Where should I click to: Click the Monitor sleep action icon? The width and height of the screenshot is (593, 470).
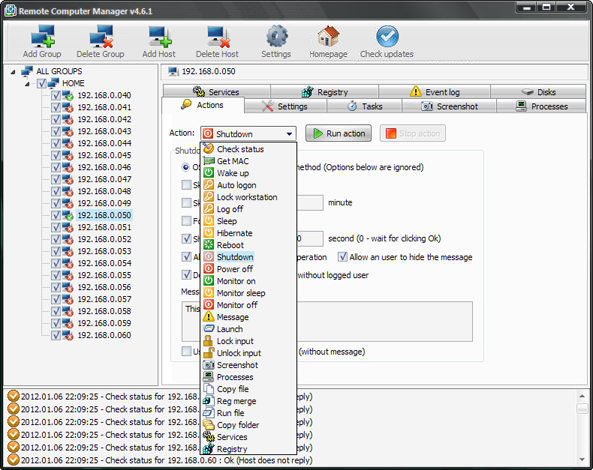(208, 293)
